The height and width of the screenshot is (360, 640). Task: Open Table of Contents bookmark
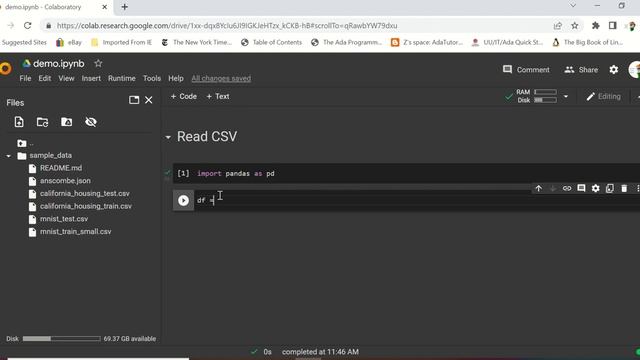(x=271, y=42)
